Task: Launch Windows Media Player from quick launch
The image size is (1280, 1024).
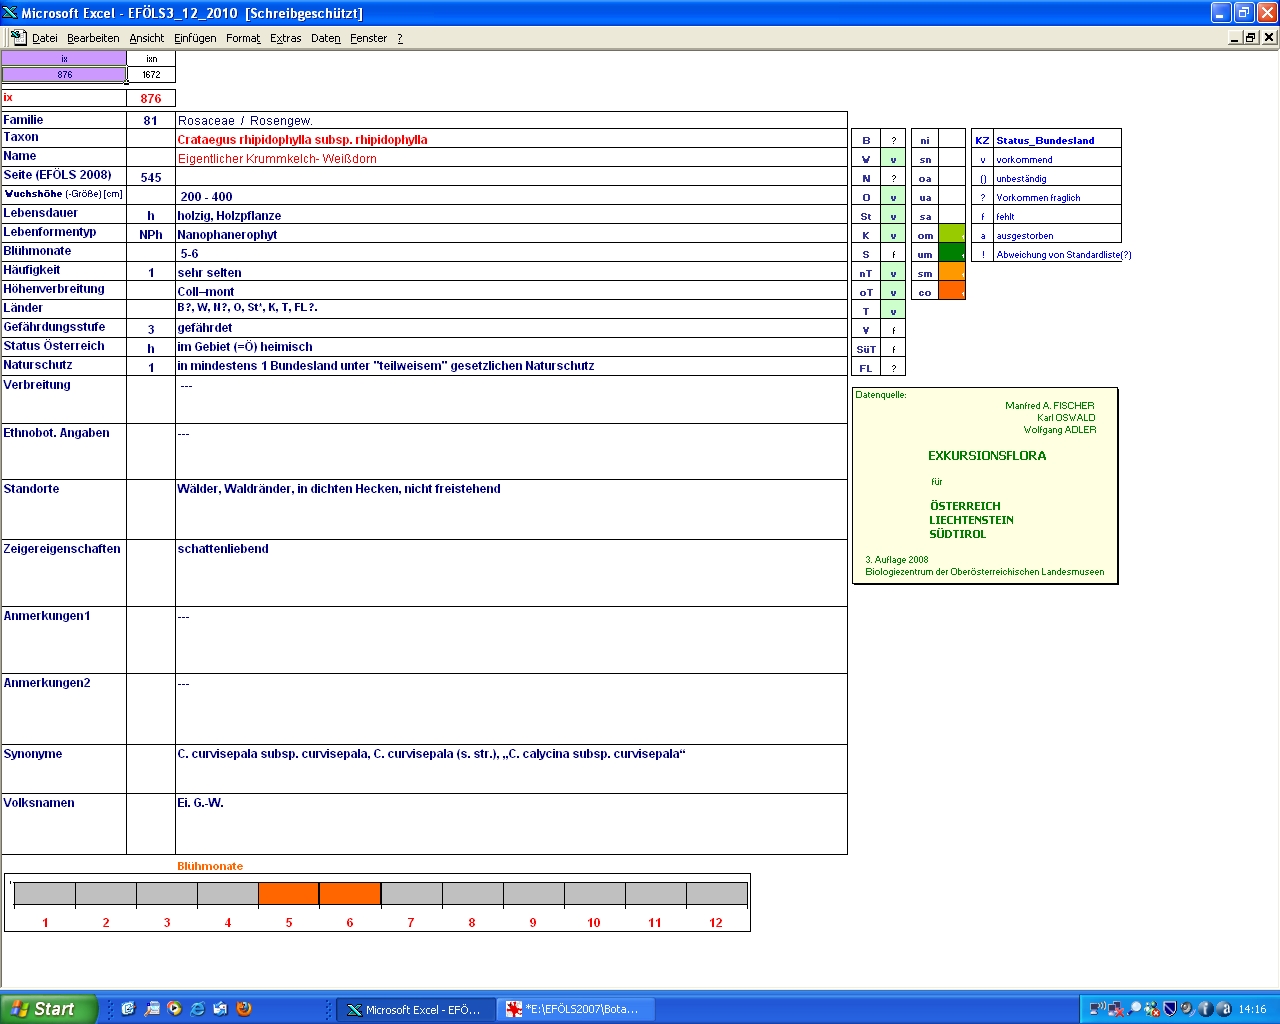Action: (x=175, y=1009)
